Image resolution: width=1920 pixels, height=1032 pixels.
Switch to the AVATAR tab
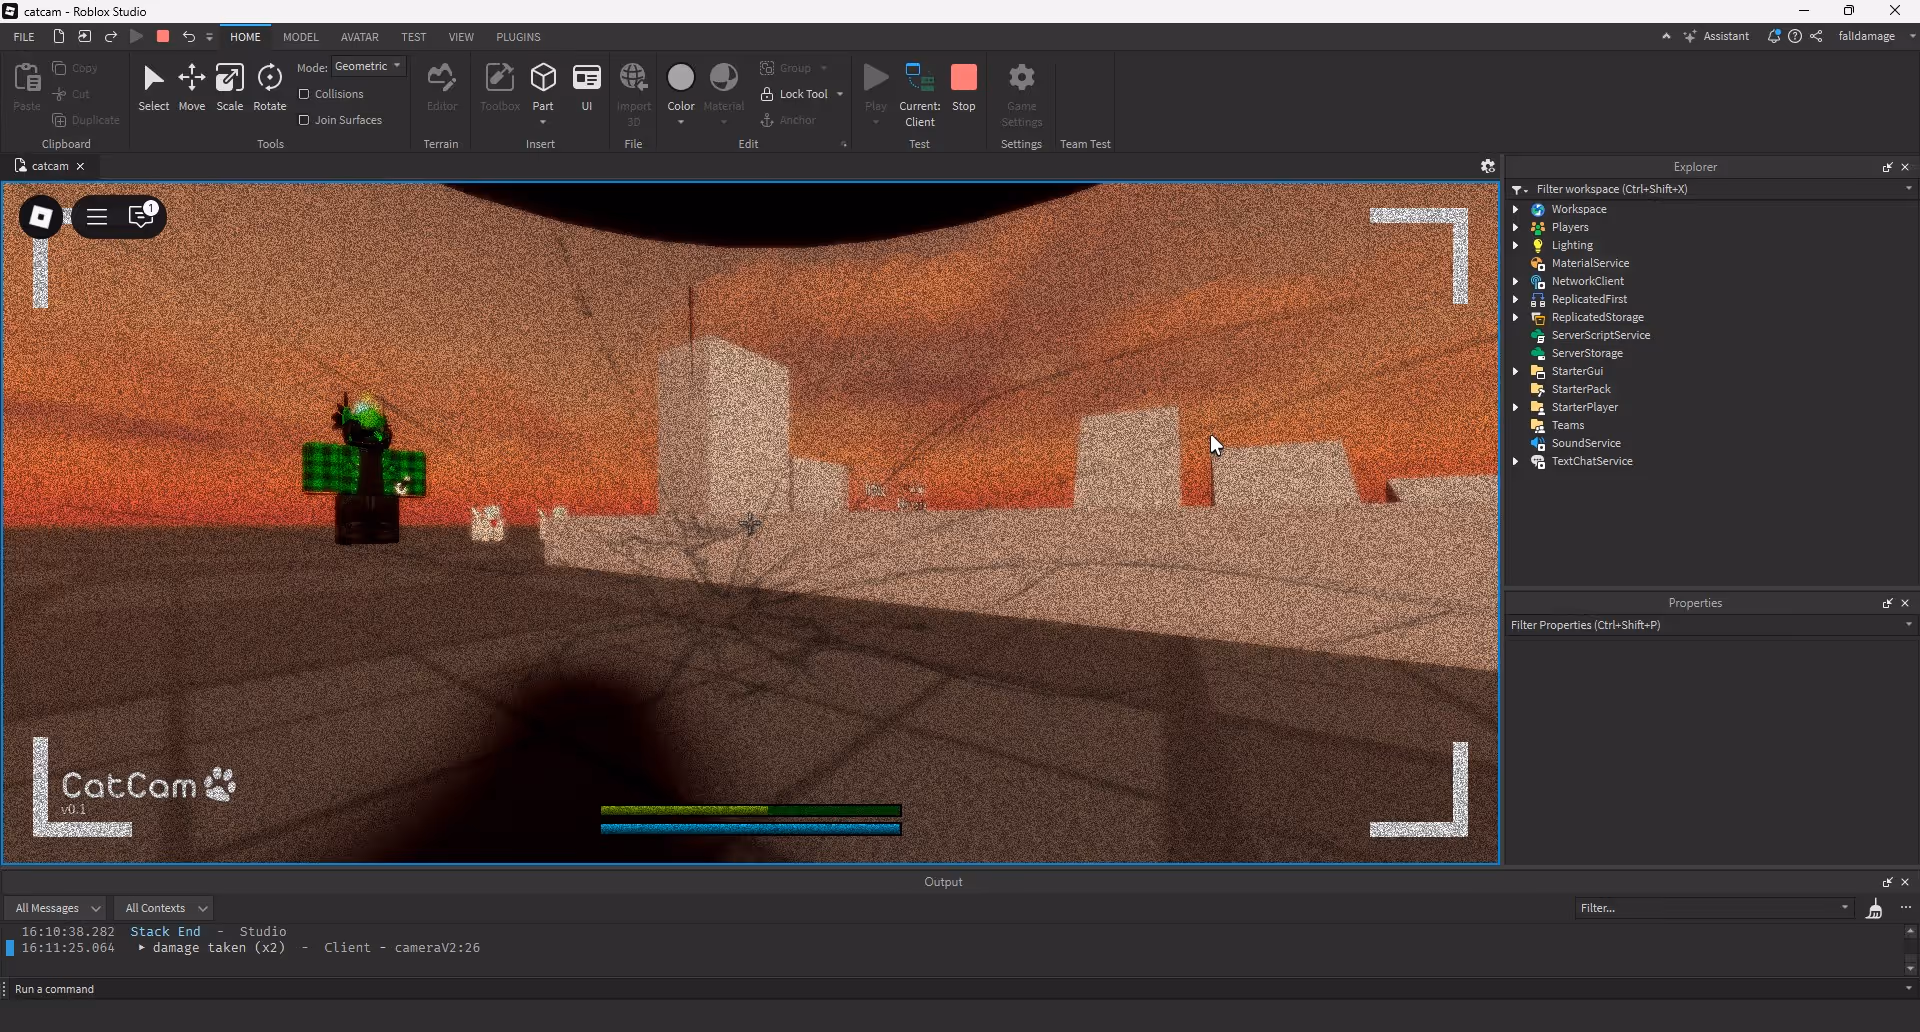(x=359, y=37)
